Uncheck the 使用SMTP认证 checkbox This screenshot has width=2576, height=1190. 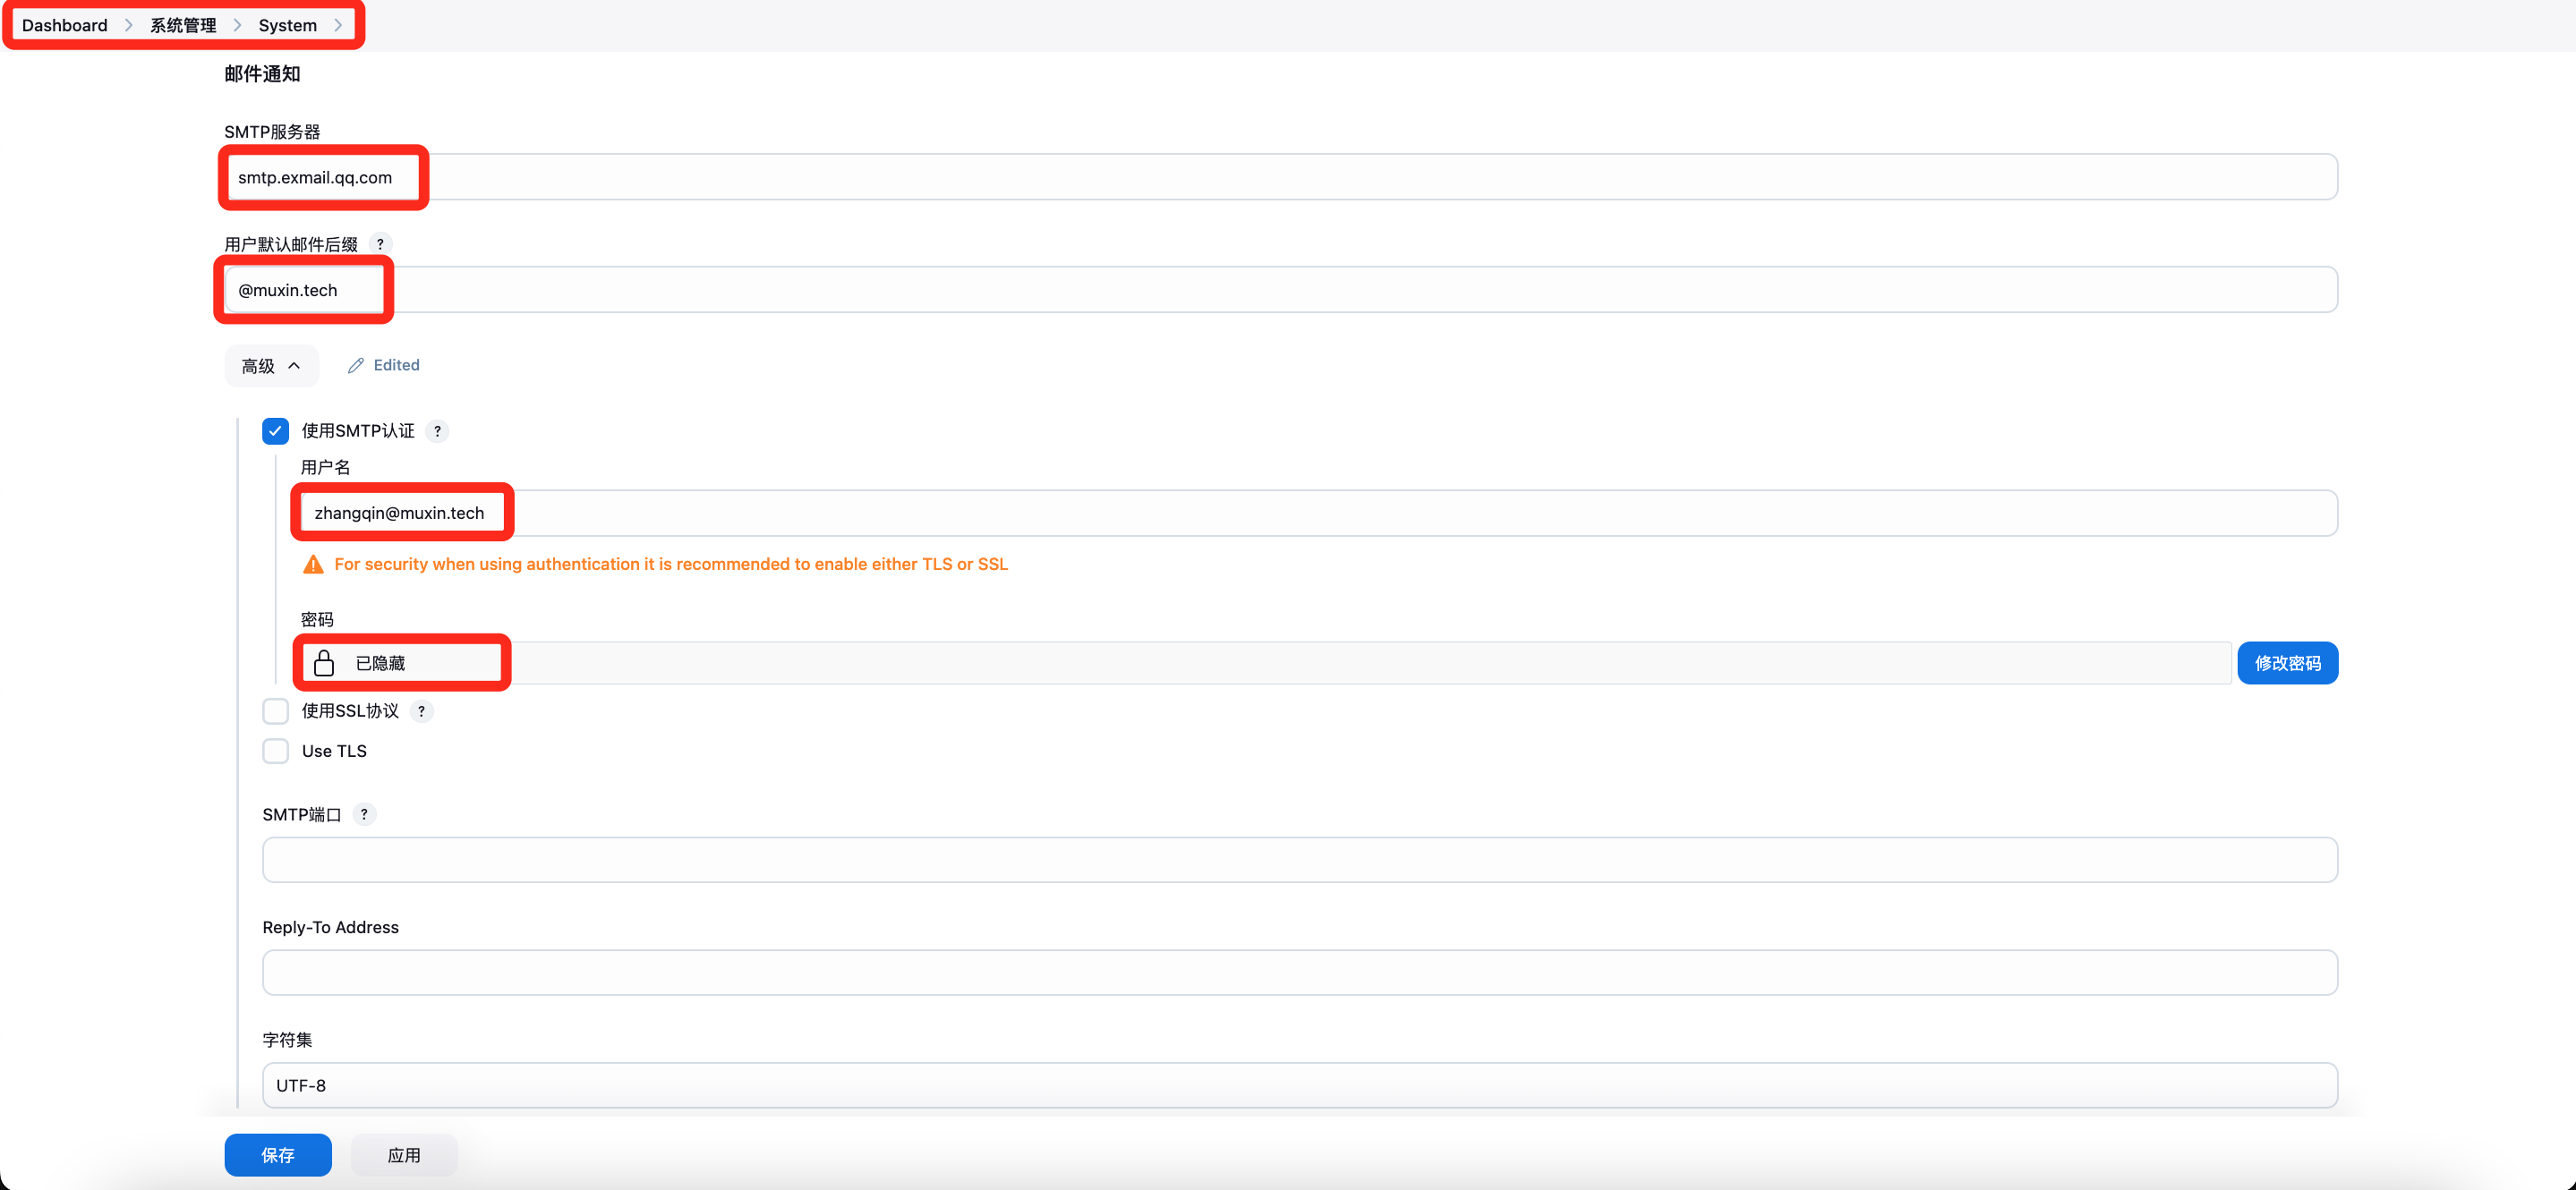coord(275,431)
